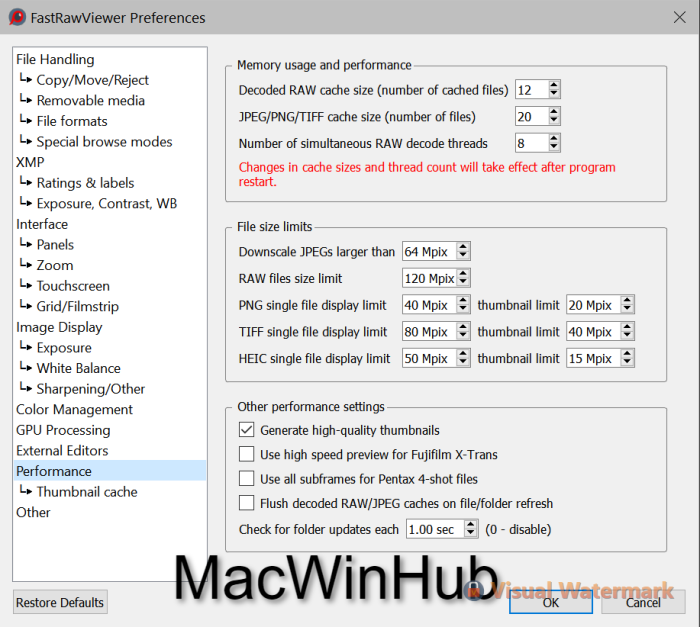Image resolution: width=700 pixels, height=627 pixels.
Task: Open the Interface preferences section
Action: coord(42,224)
